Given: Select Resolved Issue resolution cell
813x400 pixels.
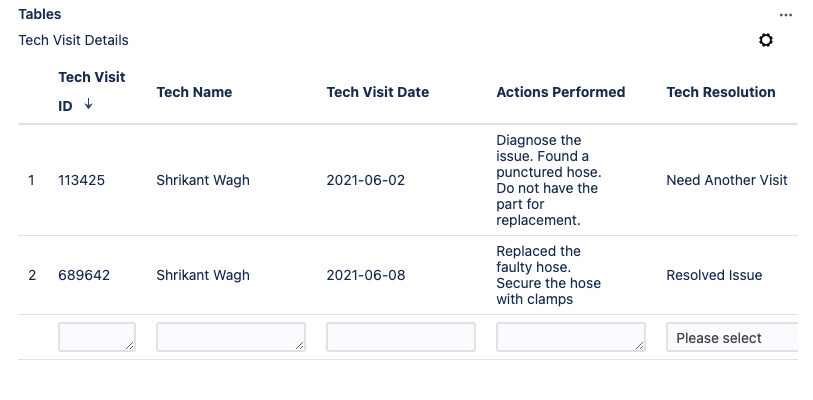Looking at the screenshot, I should tap(714, 275).
